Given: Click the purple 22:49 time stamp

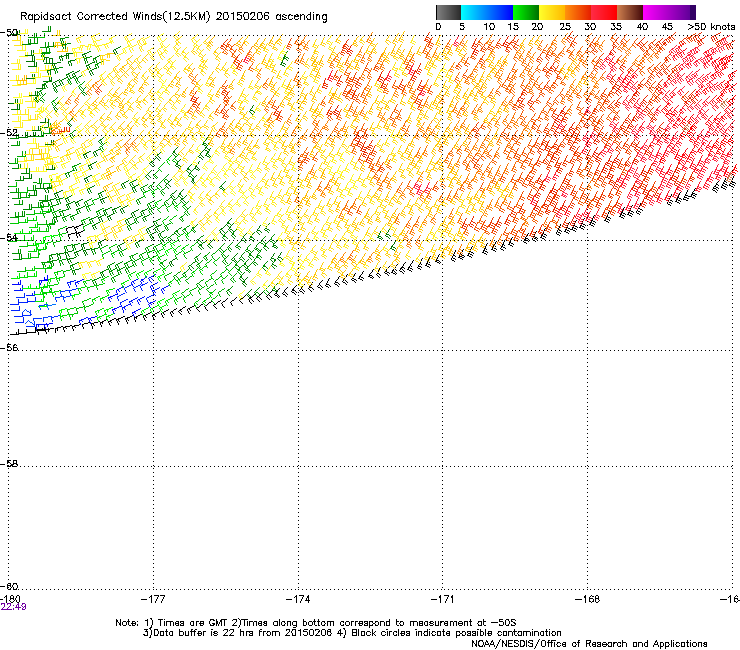Looking at the screenshot, I should pos(13,607).
